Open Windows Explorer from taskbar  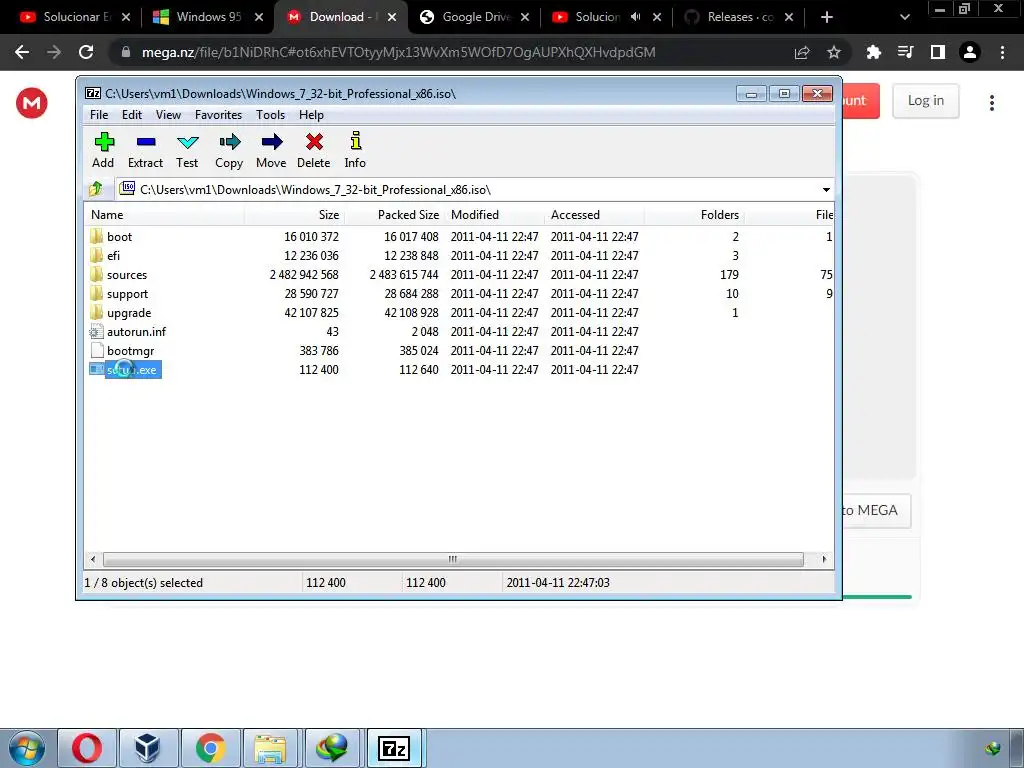270,748
